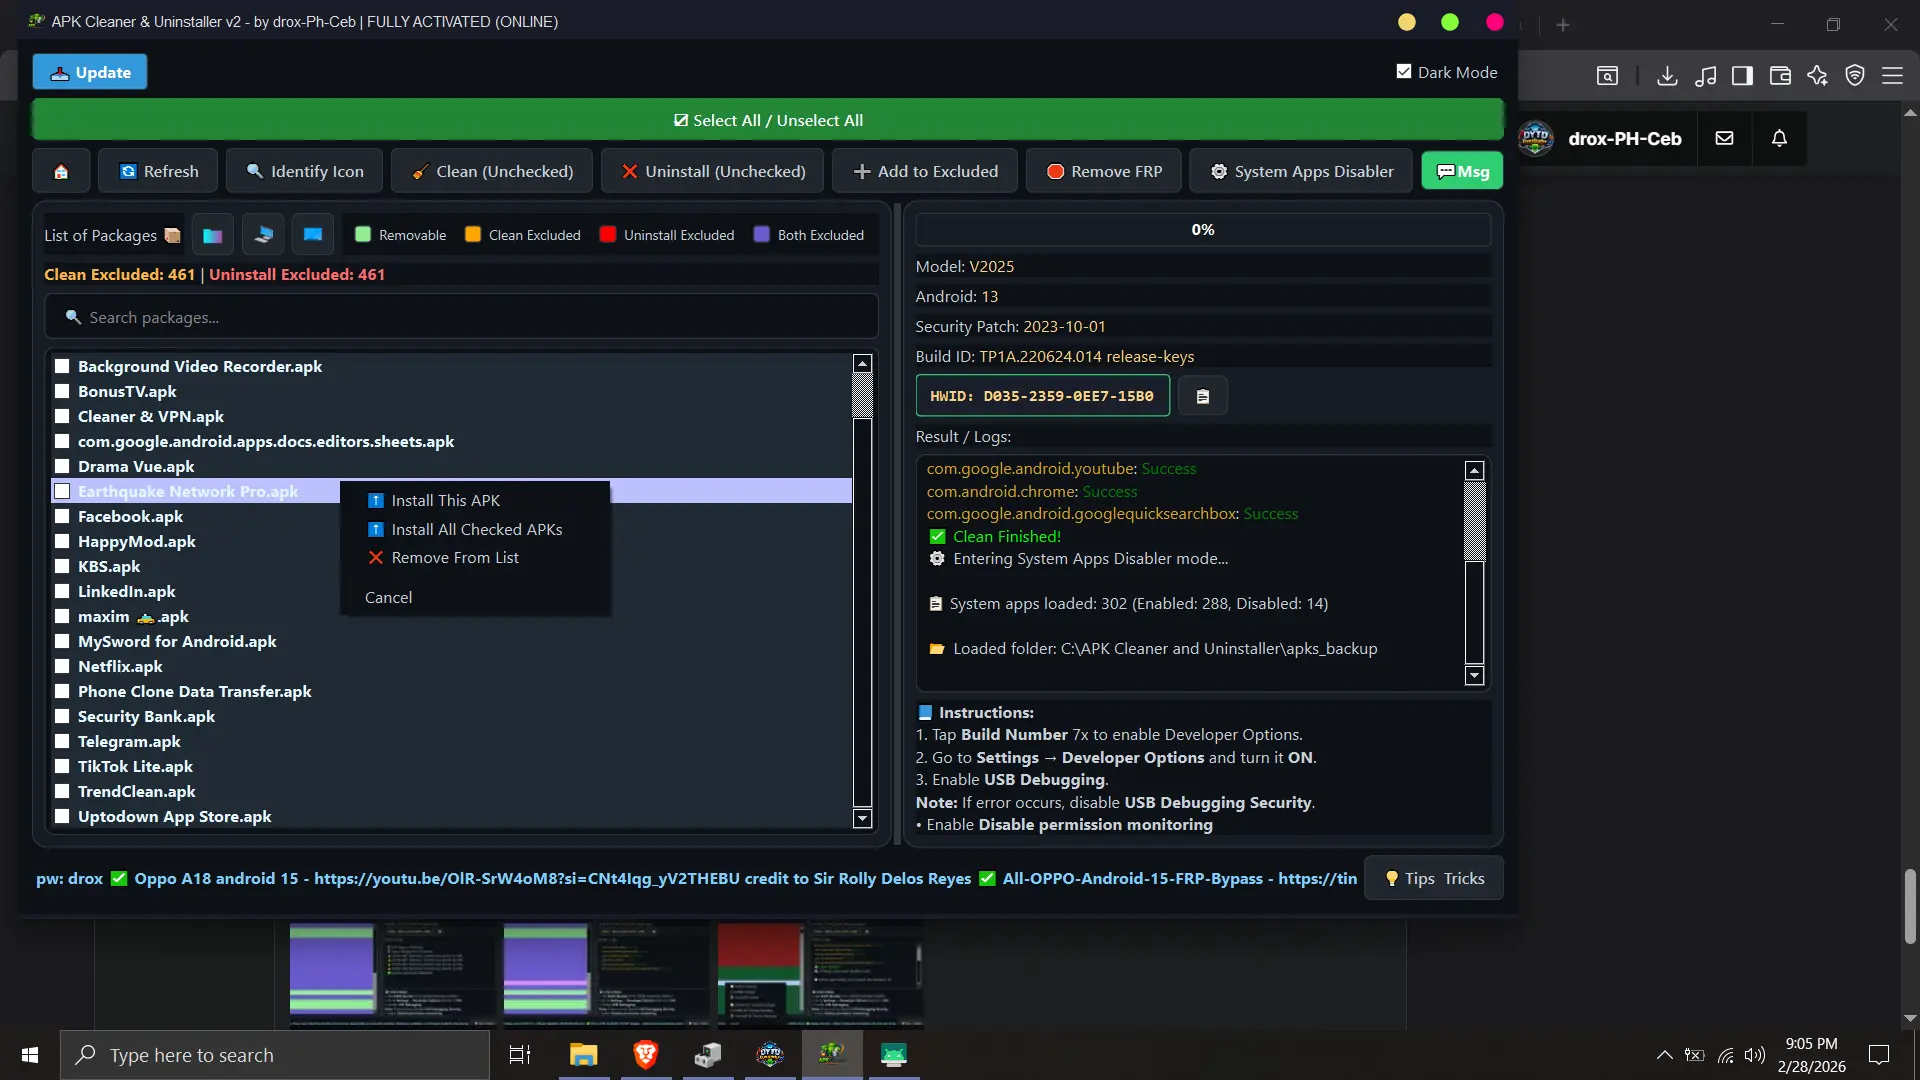
Task: Click the computer icon in package list header
Action: click(x=263, y=235)
